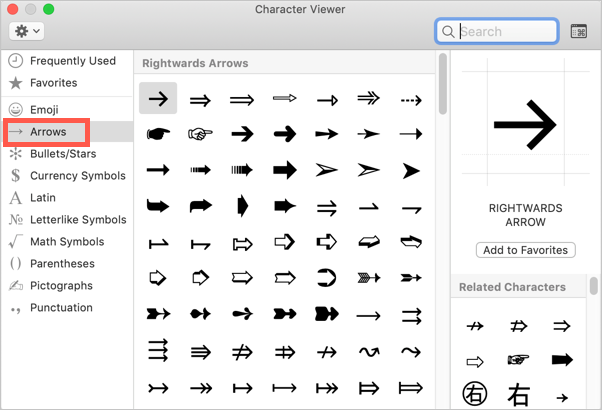Choose the rightwards wave arrow character
602x410 pixels.
(x=369, y=352)
